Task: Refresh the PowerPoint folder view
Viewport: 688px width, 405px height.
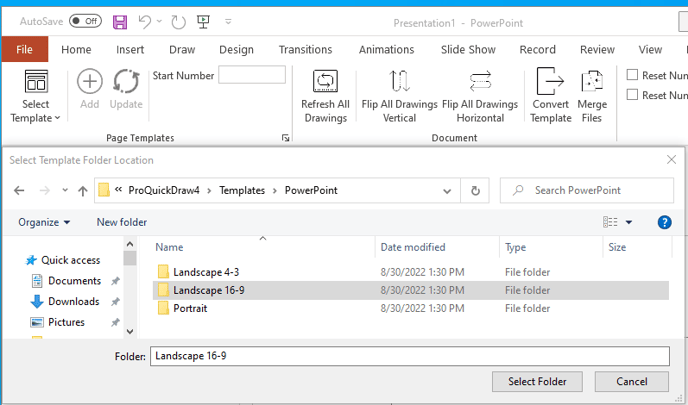Action: [475, 191]
